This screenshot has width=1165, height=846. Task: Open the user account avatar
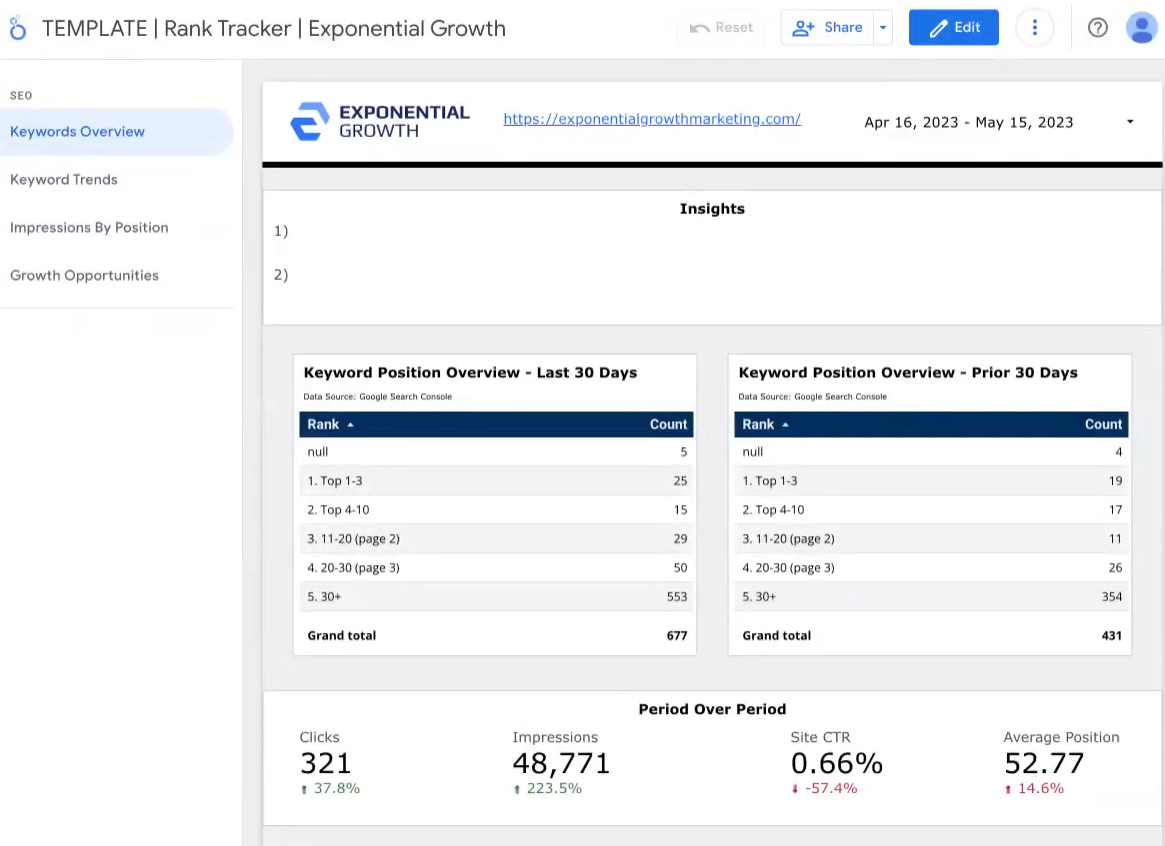point(1141,27)
